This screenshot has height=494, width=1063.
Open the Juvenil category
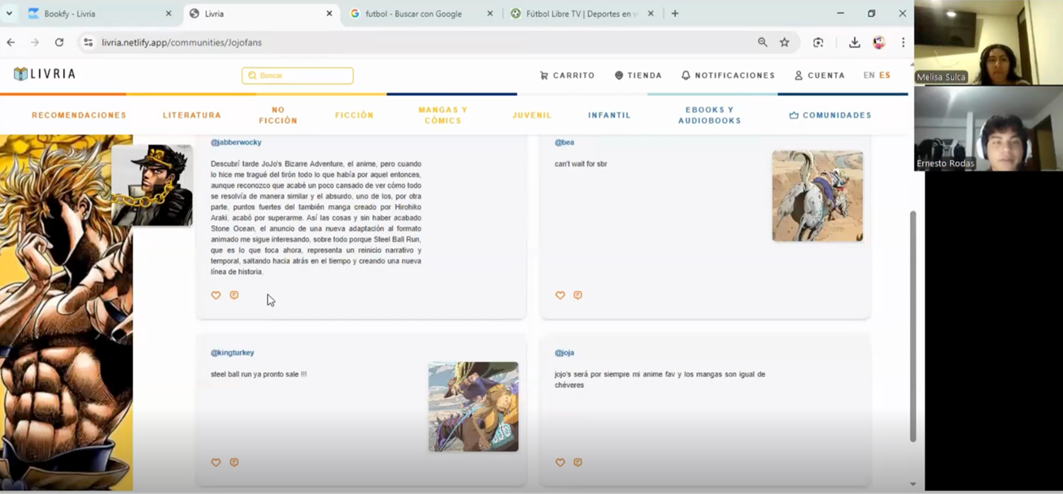click(x=532, y=115)
